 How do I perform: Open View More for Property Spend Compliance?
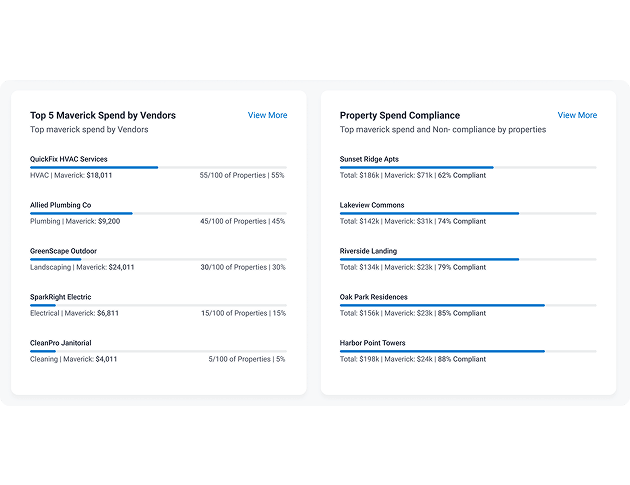click(577, 115)
